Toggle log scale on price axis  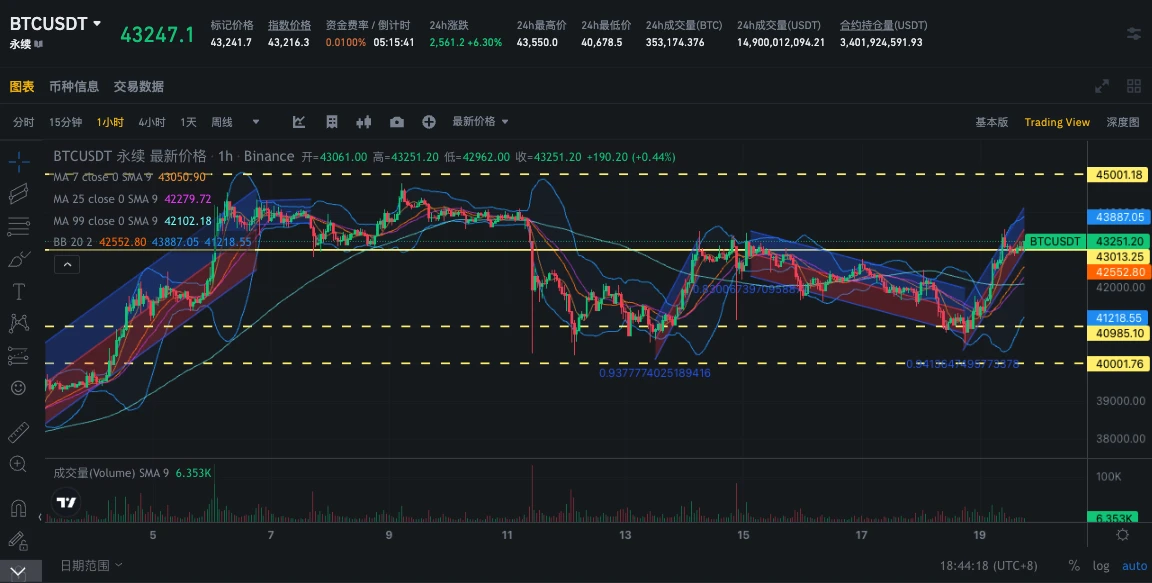click(1101, 565)
